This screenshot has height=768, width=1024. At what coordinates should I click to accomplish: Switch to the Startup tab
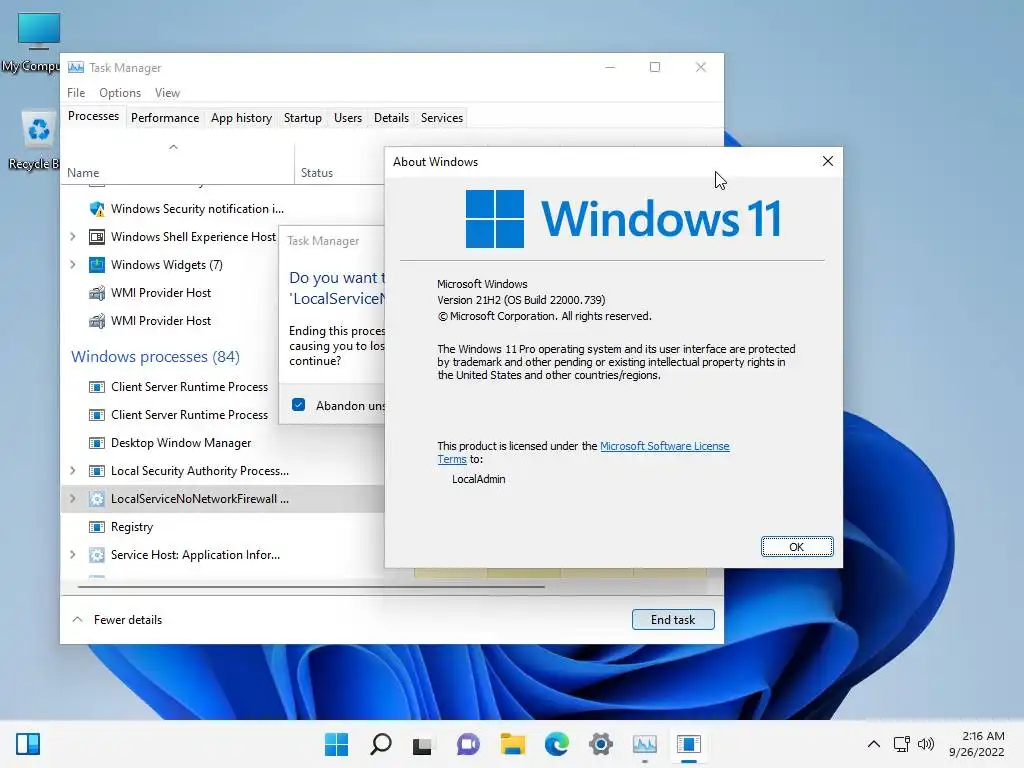click(302, 118)
